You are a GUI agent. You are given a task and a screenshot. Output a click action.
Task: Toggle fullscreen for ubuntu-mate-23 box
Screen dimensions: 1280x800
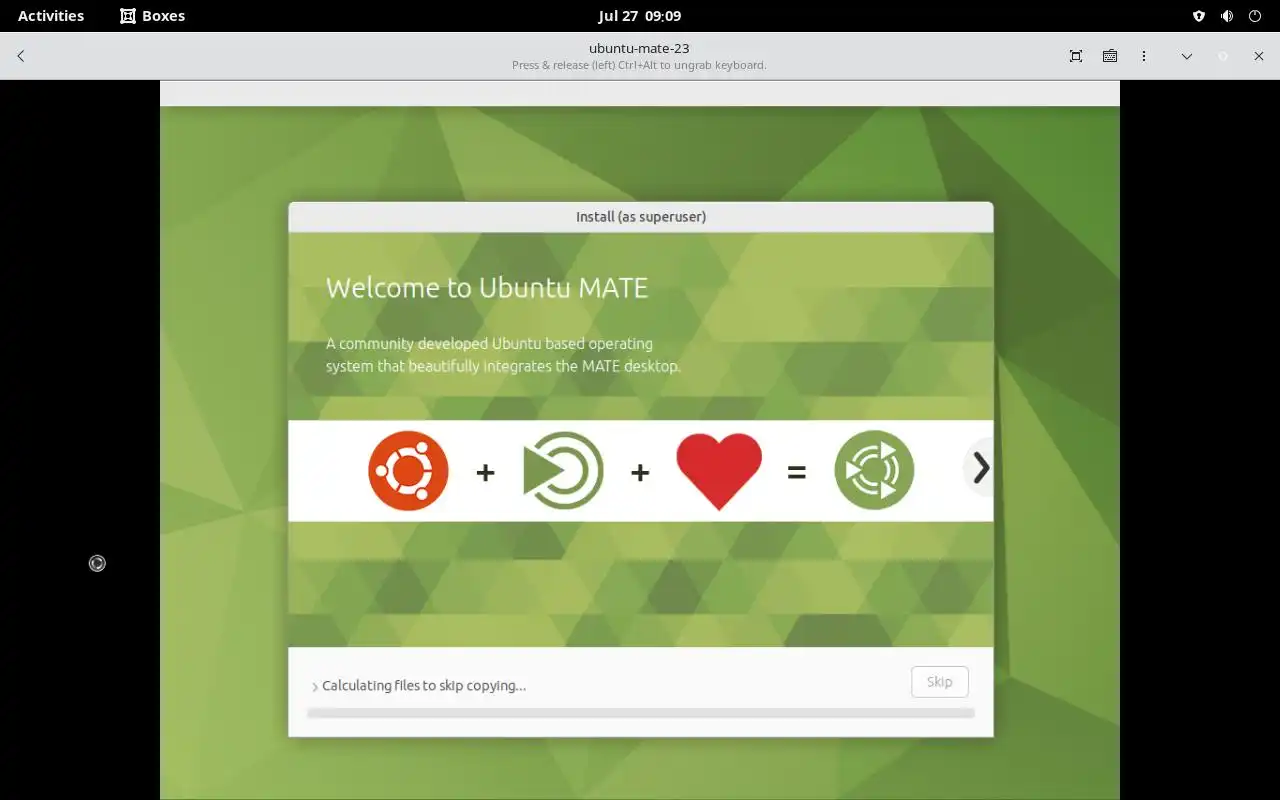pyautogui.click(x=1076, y=56)
